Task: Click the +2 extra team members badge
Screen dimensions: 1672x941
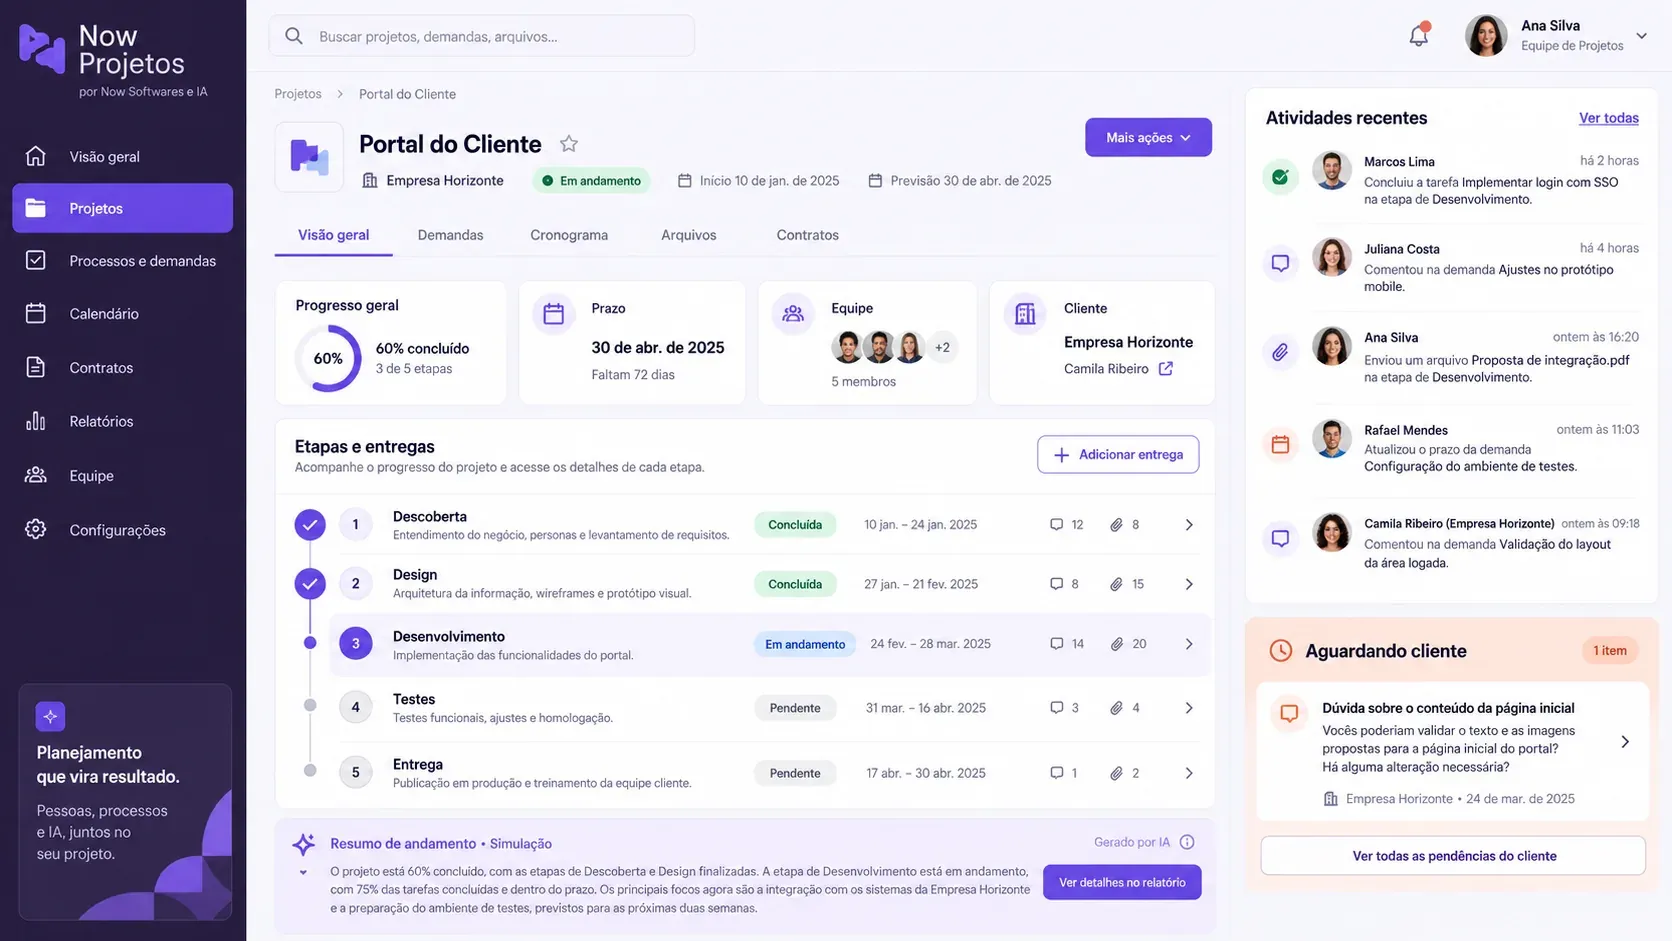Action: point(942,347)
